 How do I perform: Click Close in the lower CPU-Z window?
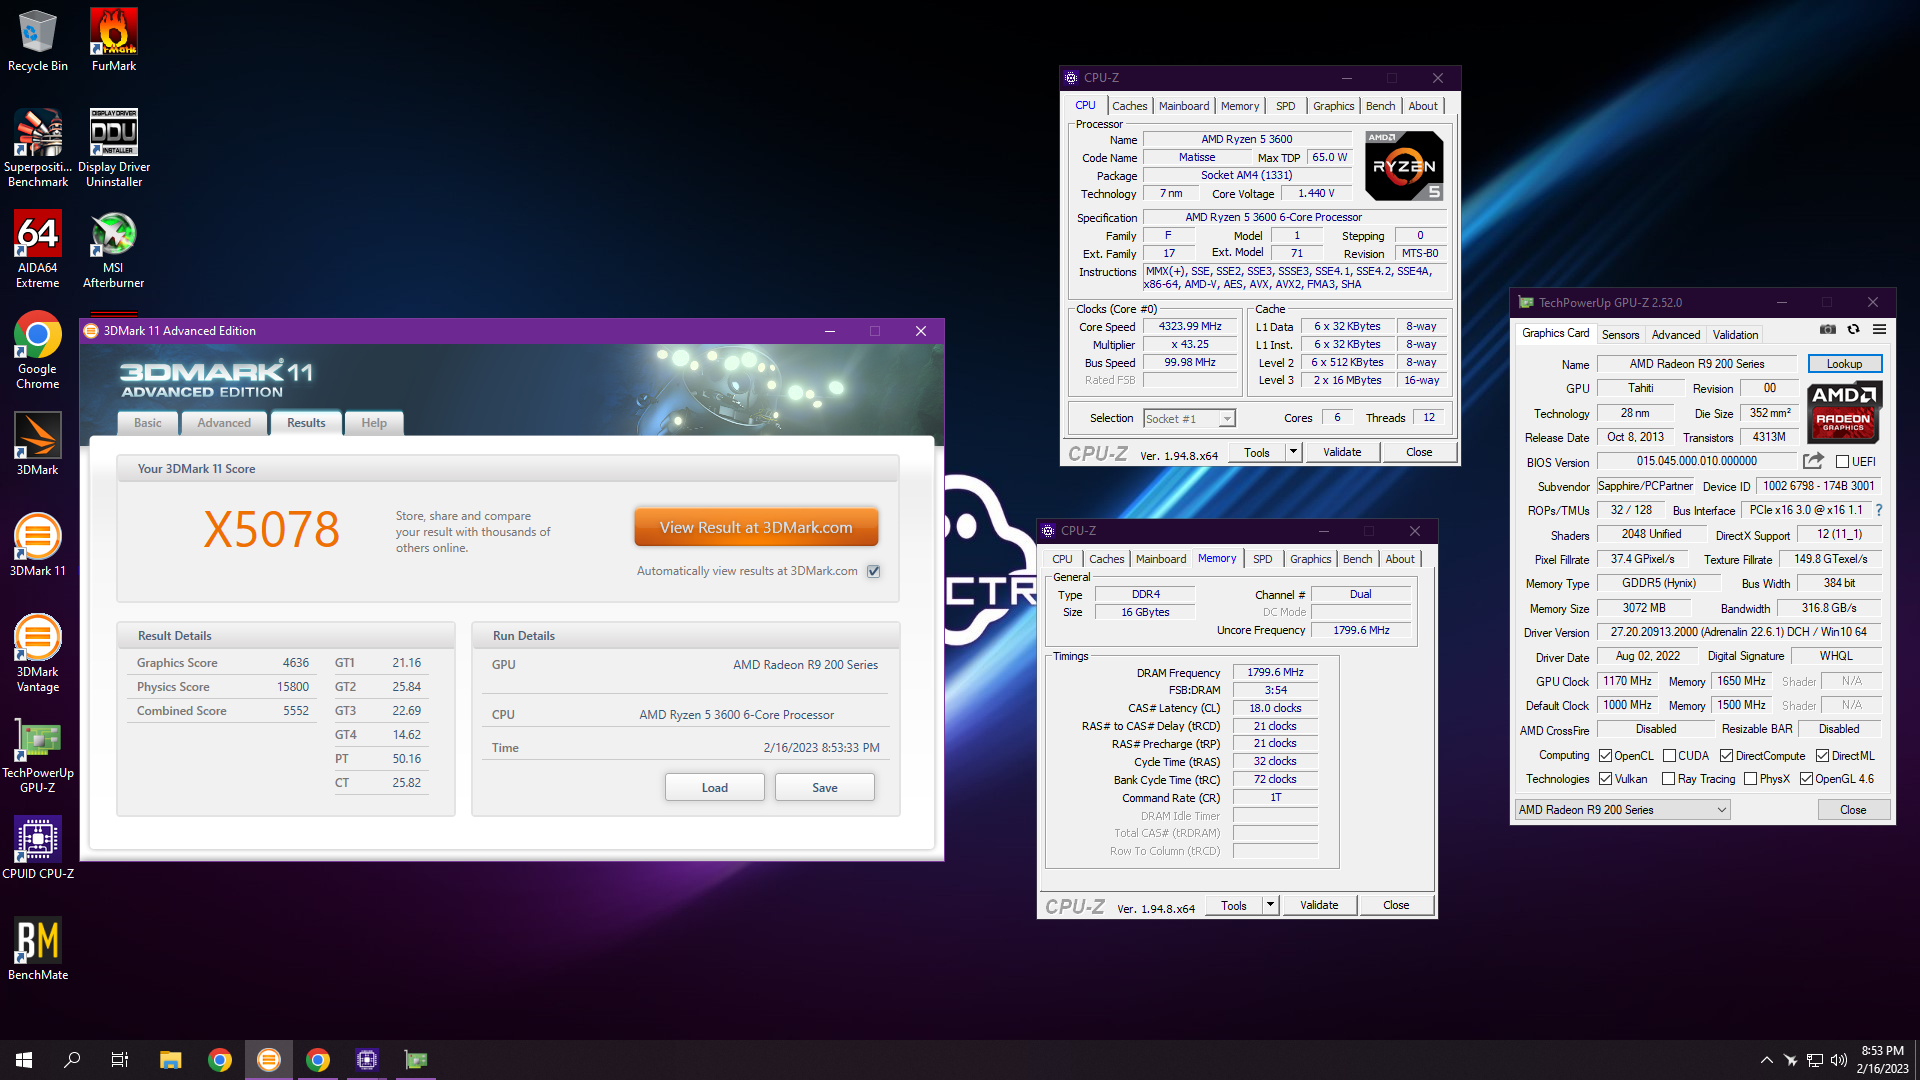1396,905
